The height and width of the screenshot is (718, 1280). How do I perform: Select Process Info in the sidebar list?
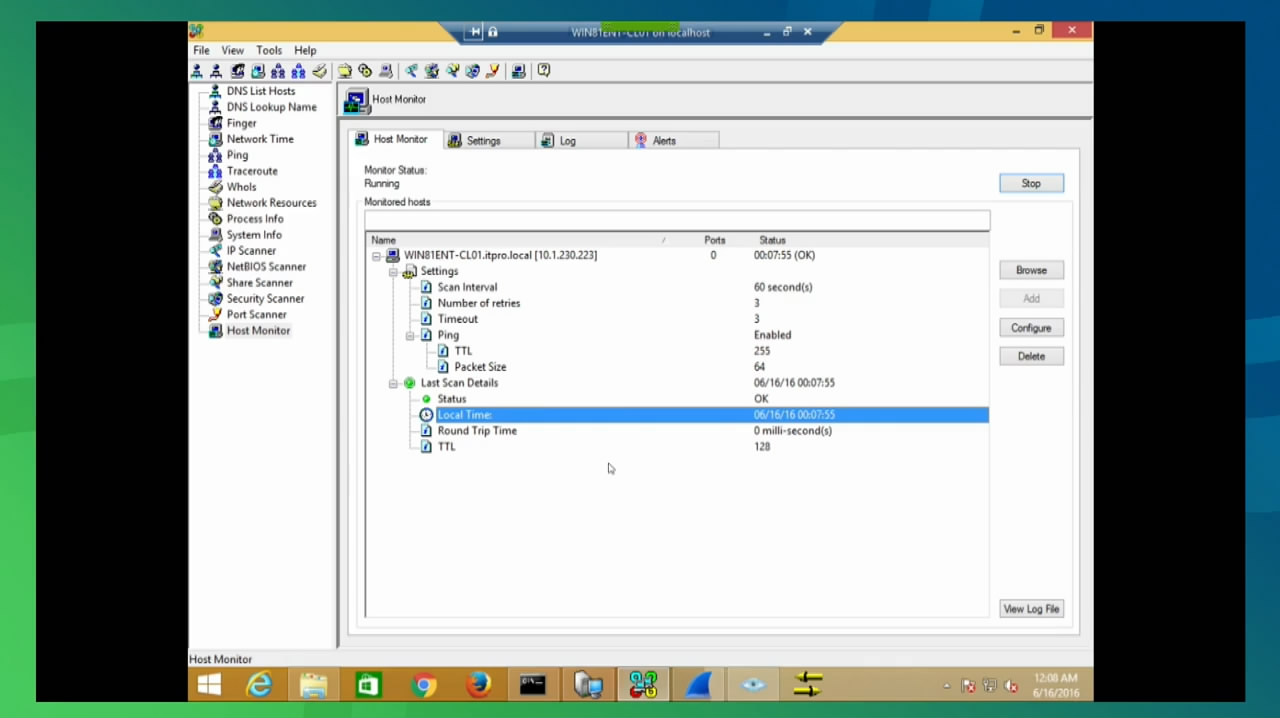click(255, 219)
